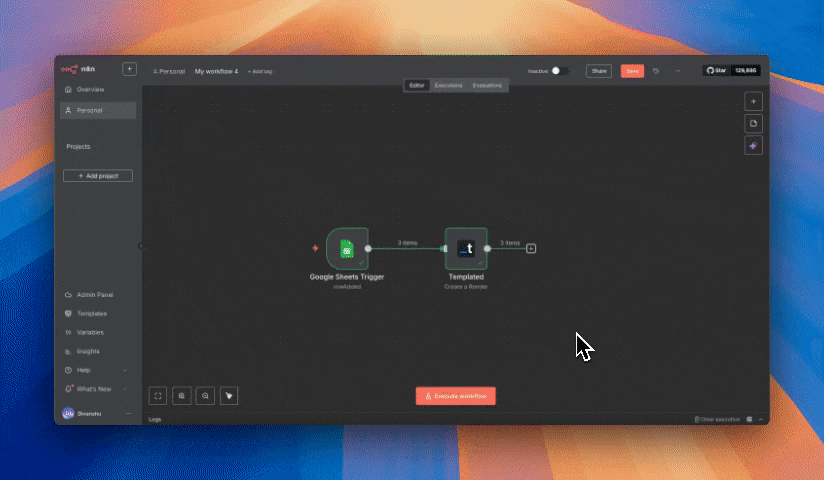
Task: Expand the logs panel chevron
Action: (x=760, y=420)
